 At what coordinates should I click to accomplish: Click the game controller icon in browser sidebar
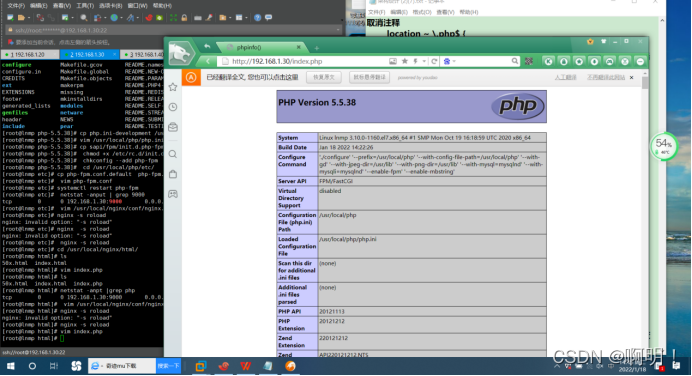tap(173, 194)
